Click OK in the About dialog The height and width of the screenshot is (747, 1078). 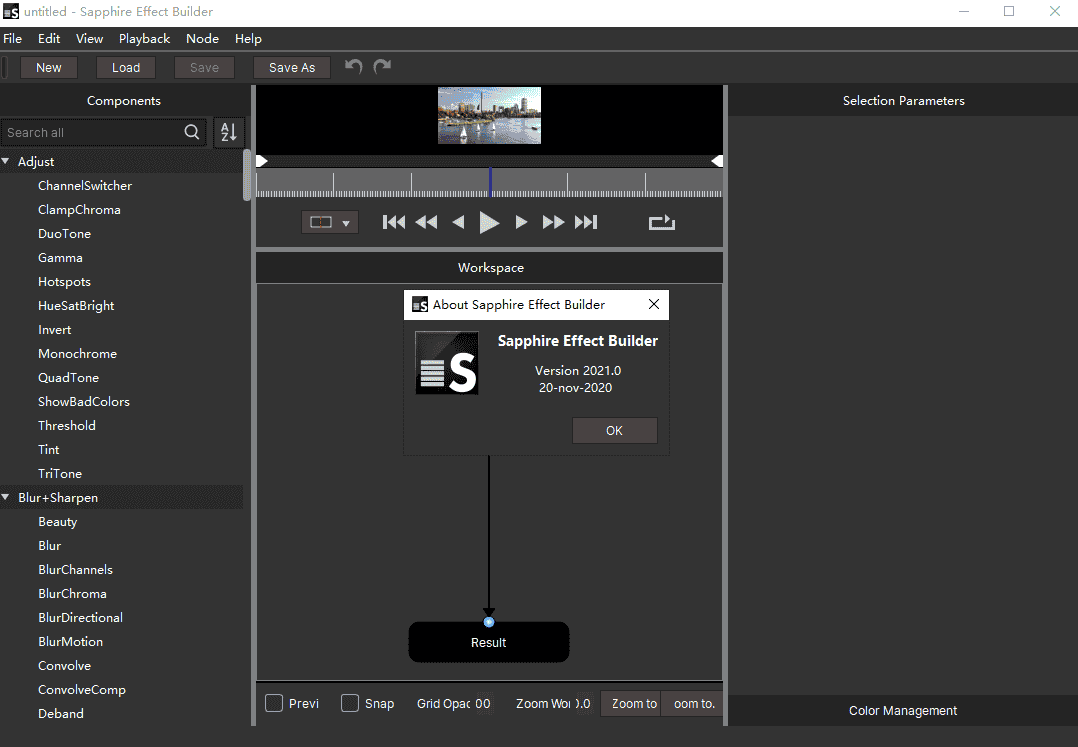pos(615,430)
